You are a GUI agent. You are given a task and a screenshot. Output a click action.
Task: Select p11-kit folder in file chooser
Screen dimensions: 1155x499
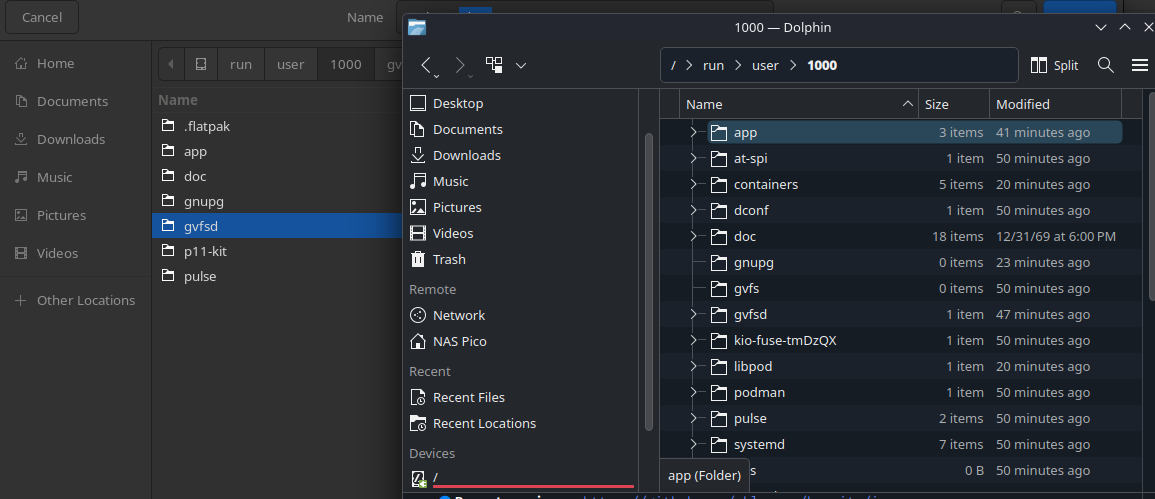click(x=277, y=251)
